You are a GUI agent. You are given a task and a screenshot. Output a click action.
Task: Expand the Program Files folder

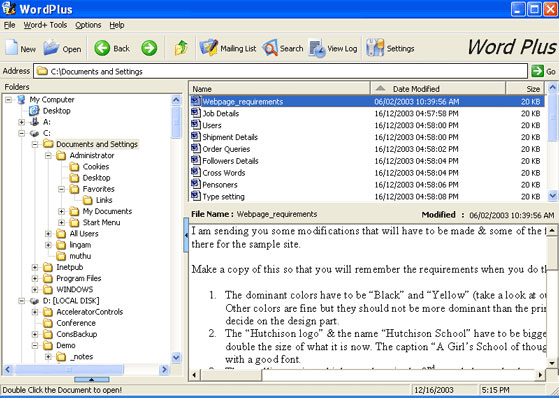click(x=35, y=279)
